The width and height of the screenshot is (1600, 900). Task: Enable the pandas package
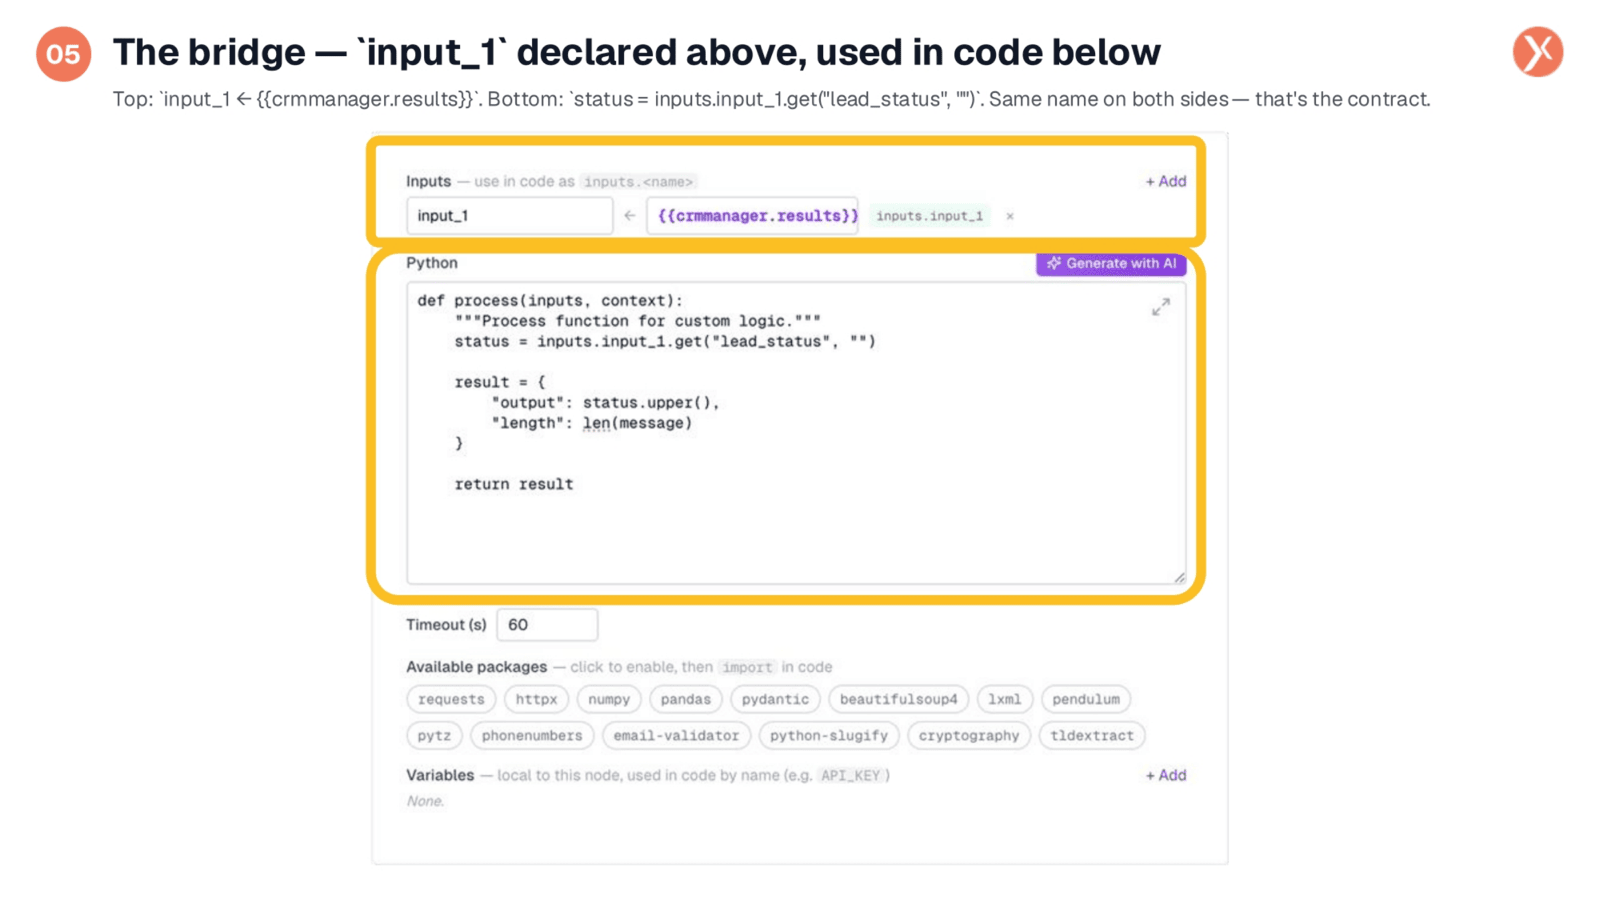685,699
